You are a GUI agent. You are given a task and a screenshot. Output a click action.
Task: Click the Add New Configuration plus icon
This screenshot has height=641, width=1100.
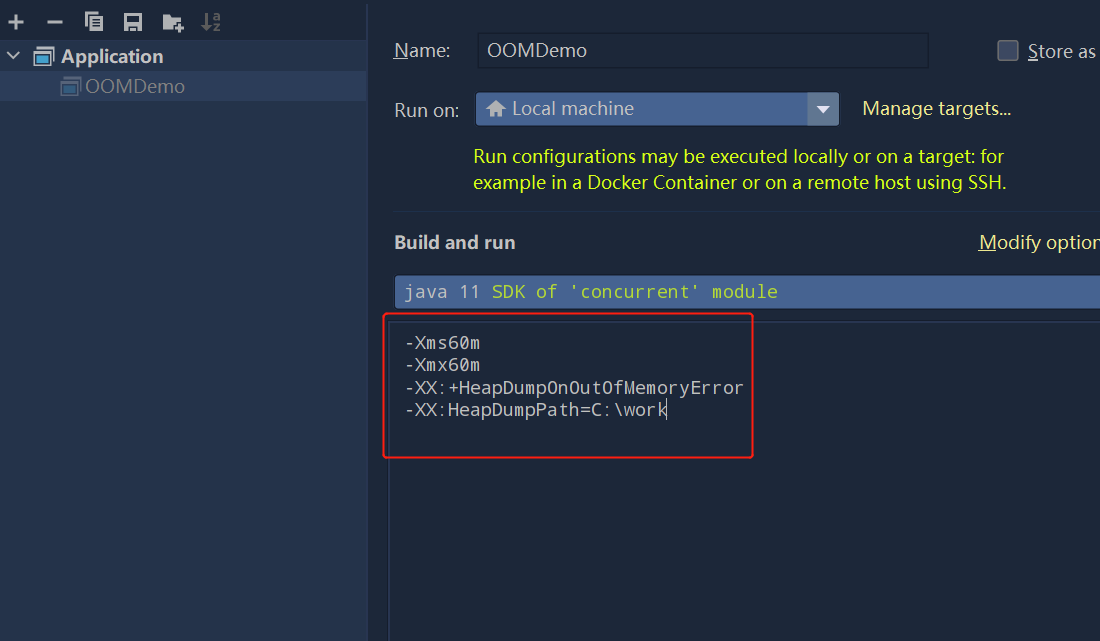16,21
